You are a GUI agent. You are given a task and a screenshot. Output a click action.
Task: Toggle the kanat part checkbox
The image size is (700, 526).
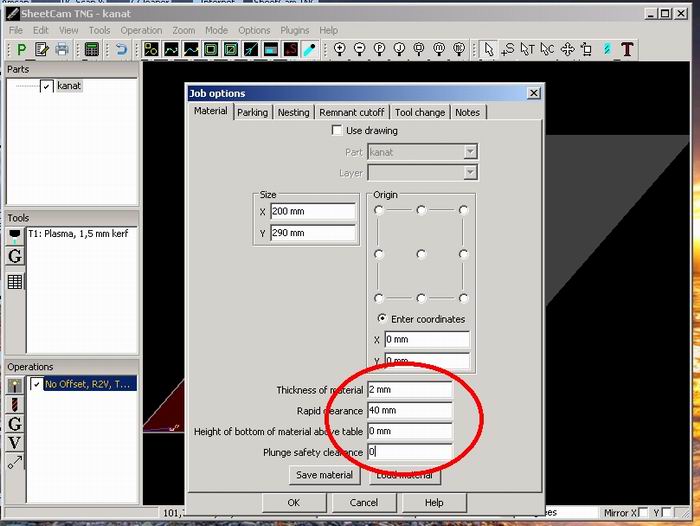point(47,86)
